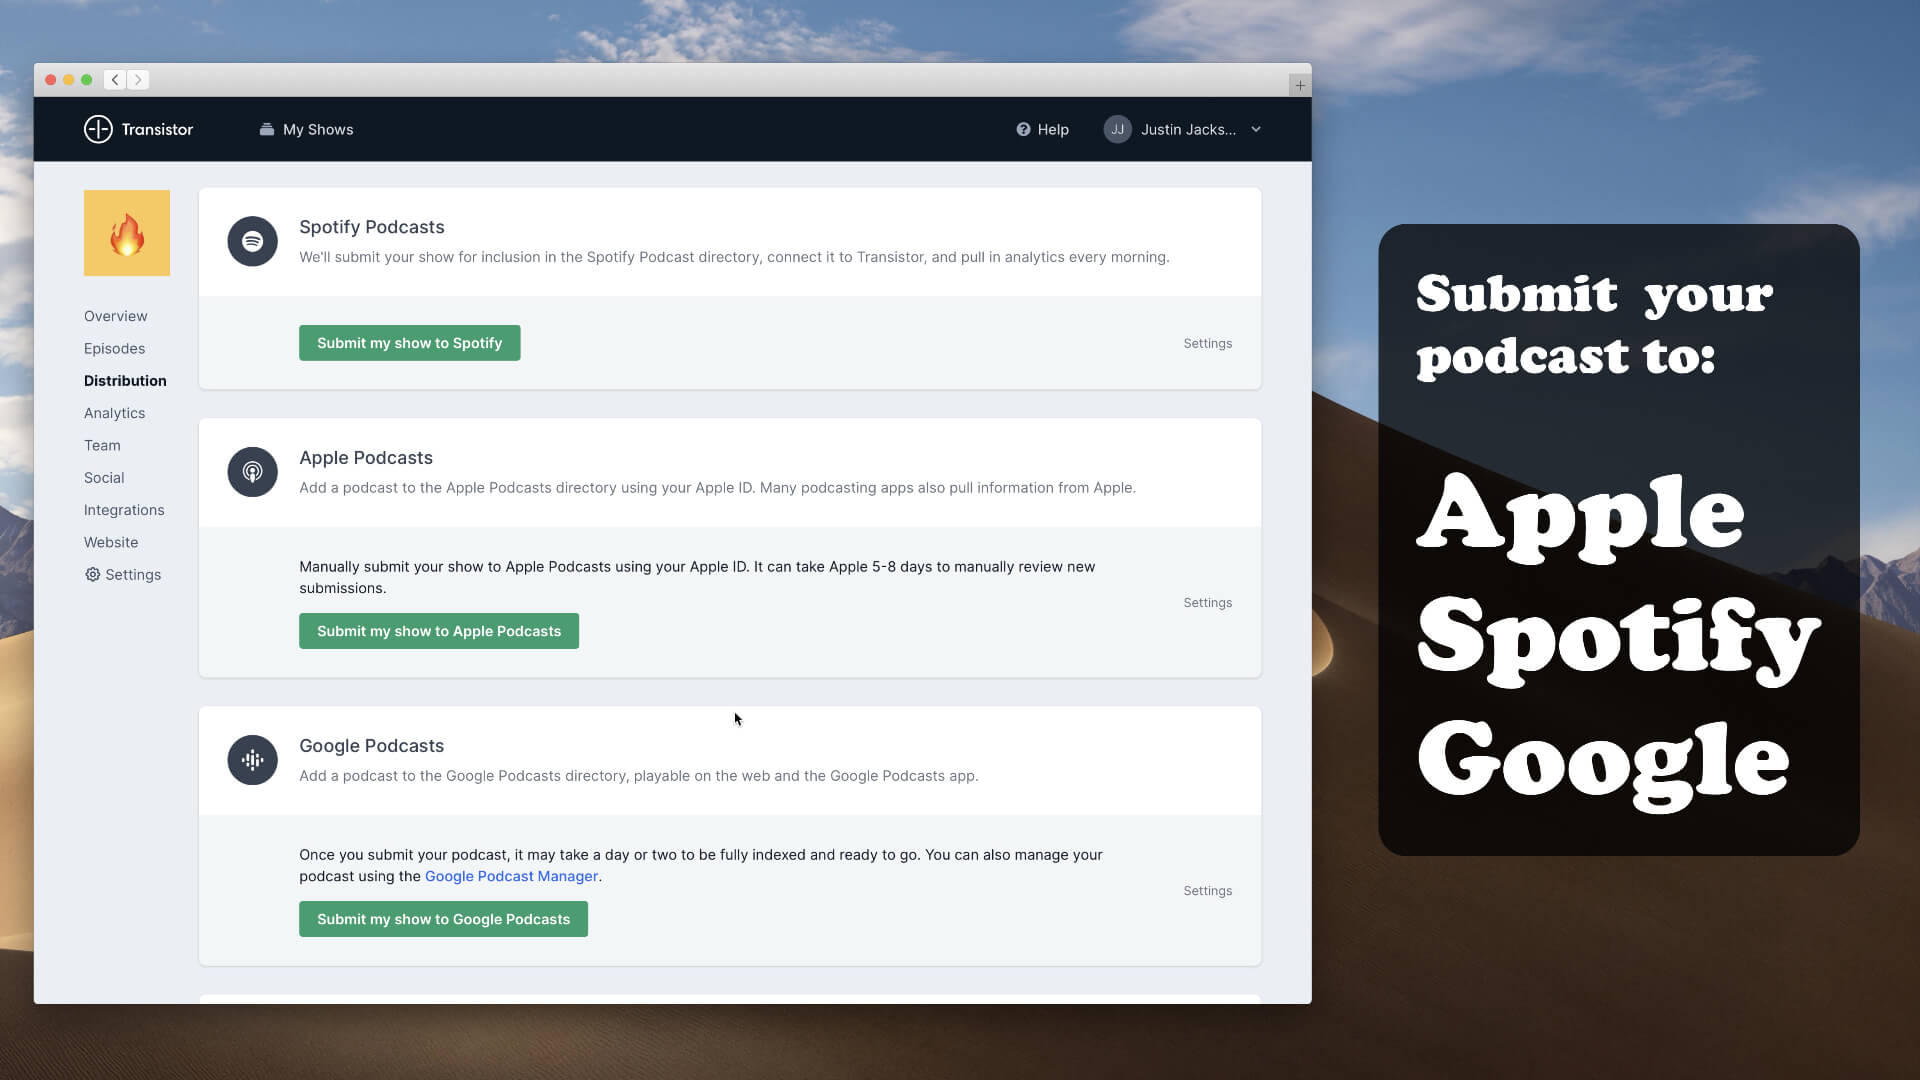
Task: Click the user avatar icon for Justin Jackson
Action: point(1117,128)
